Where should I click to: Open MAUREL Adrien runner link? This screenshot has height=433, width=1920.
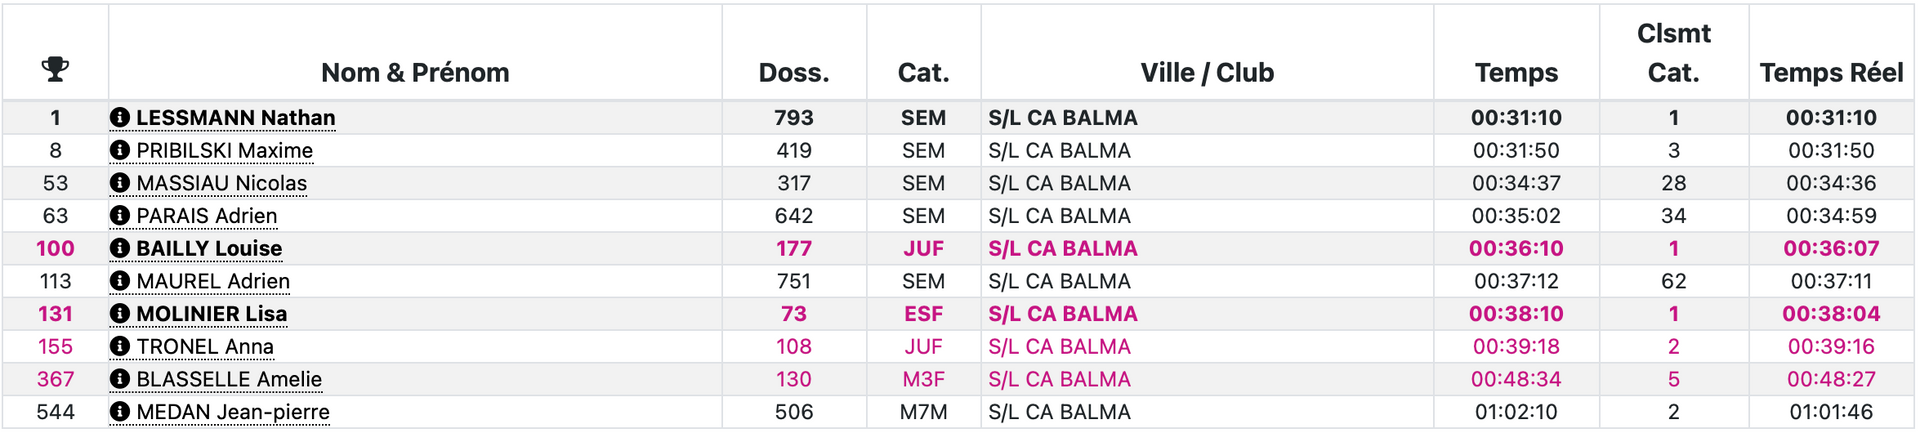point(213,281)
